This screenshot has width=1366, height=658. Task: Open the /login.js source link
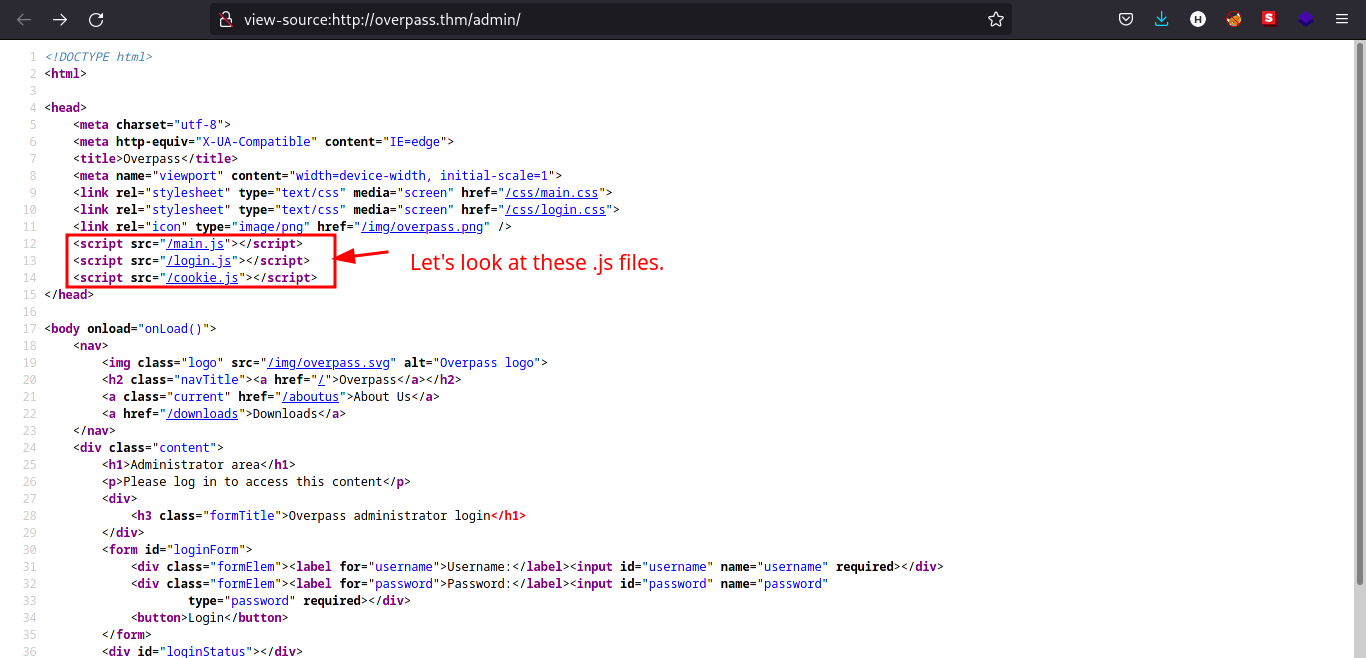pos(199,260)
